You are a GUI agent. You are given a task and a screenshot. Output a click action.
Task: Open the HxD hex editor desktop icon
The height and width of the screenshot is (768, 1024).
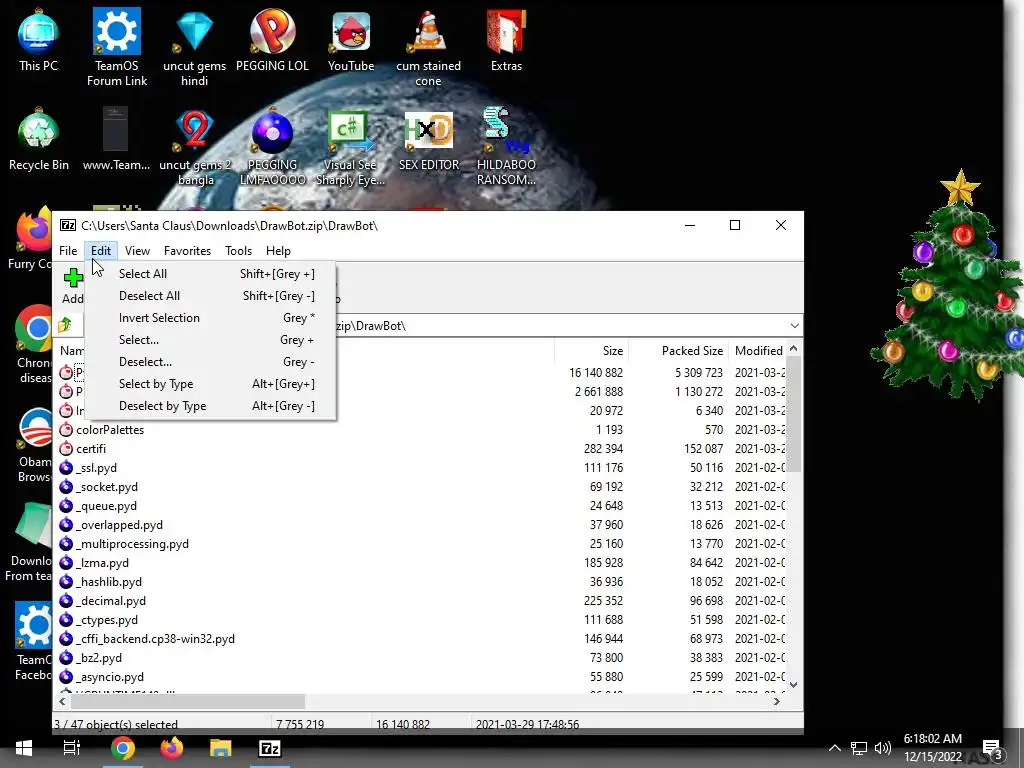[x=428, y=140]
